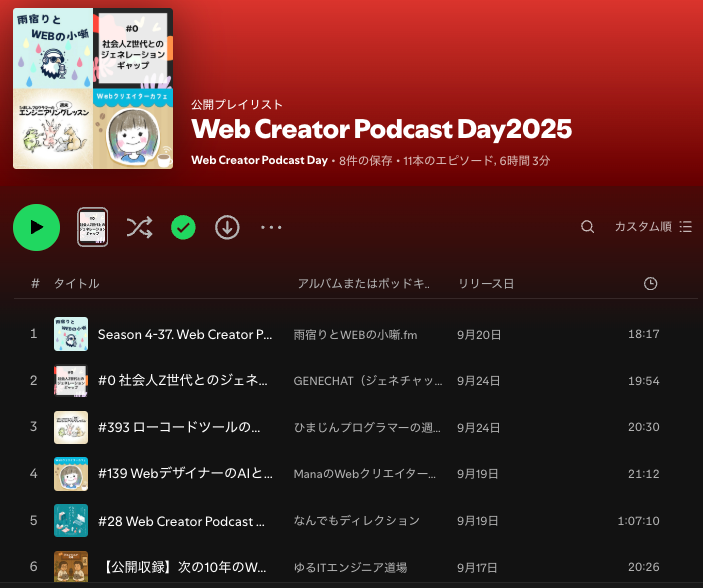Open episode #139 WebデザイナーのAIと...
Image resolution: width=703 pixels, height=588 pixels.
coord(185,474)
